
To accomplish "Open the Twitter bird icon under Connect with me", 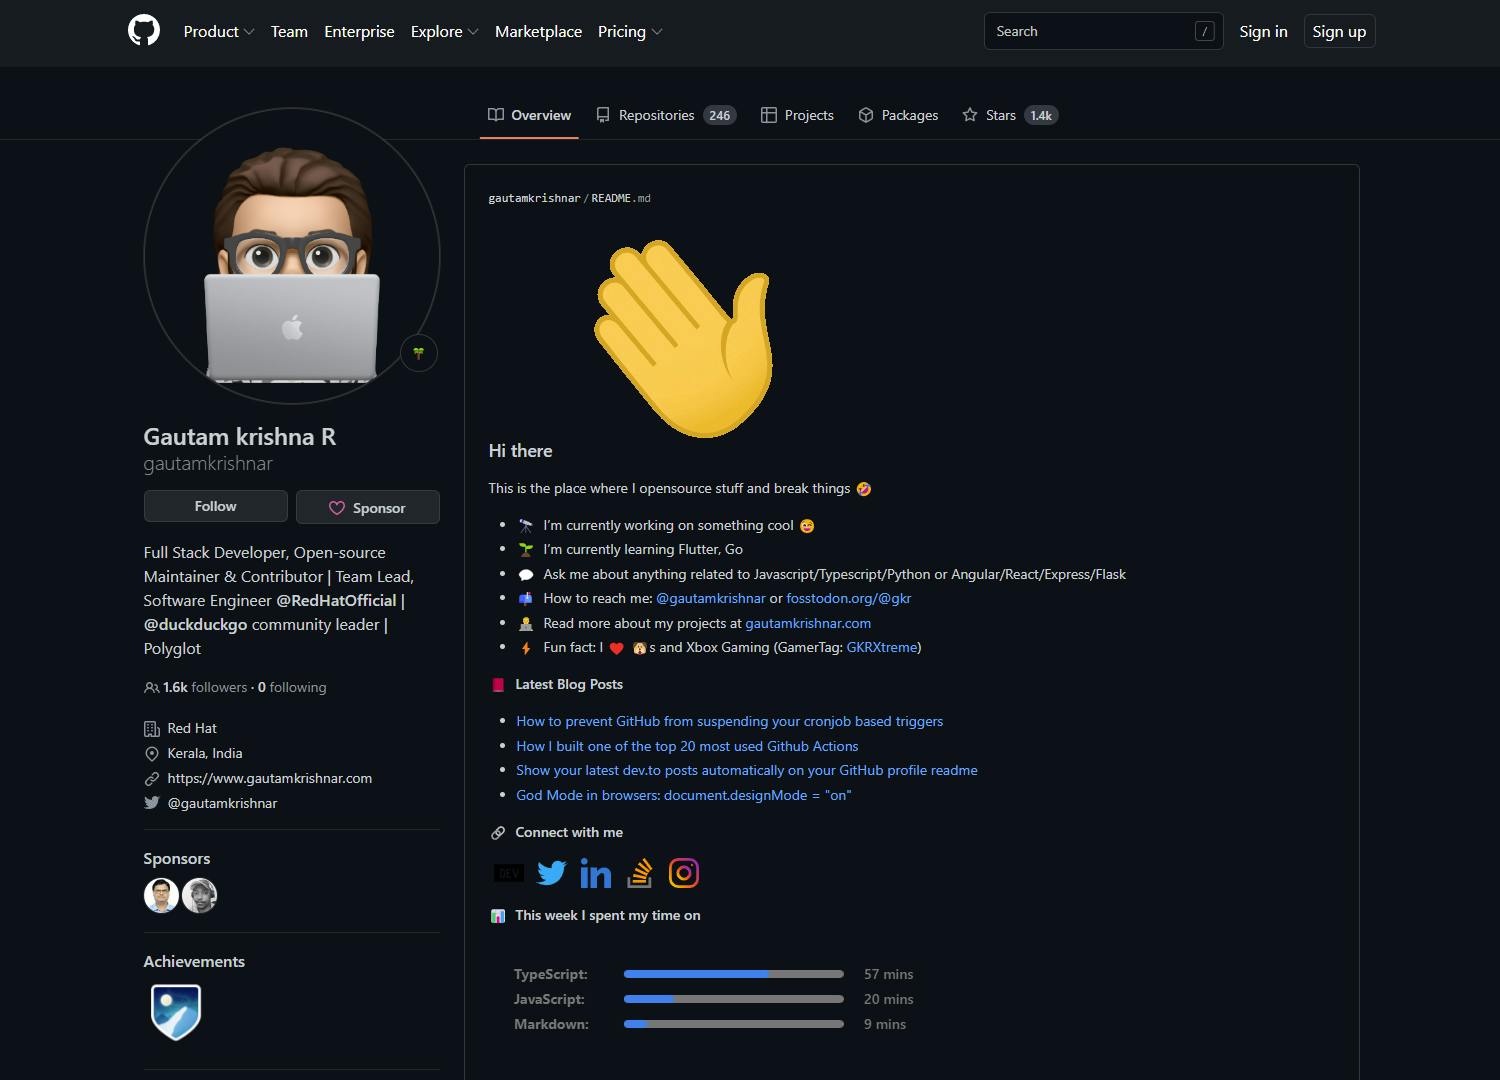I will pos(552,873).
